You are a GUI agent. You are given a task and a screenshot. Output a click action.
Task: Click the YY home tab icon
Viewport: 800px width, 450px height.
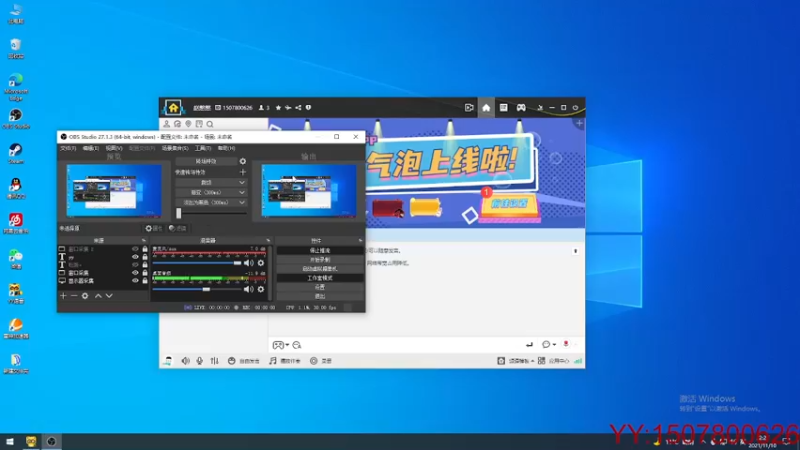coord(486,108)
